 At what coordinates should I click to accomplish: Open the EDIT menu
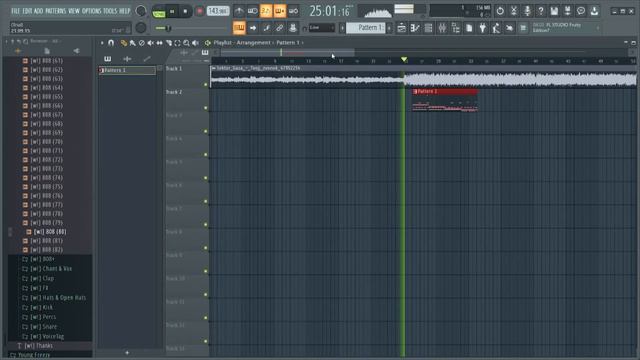27,11
